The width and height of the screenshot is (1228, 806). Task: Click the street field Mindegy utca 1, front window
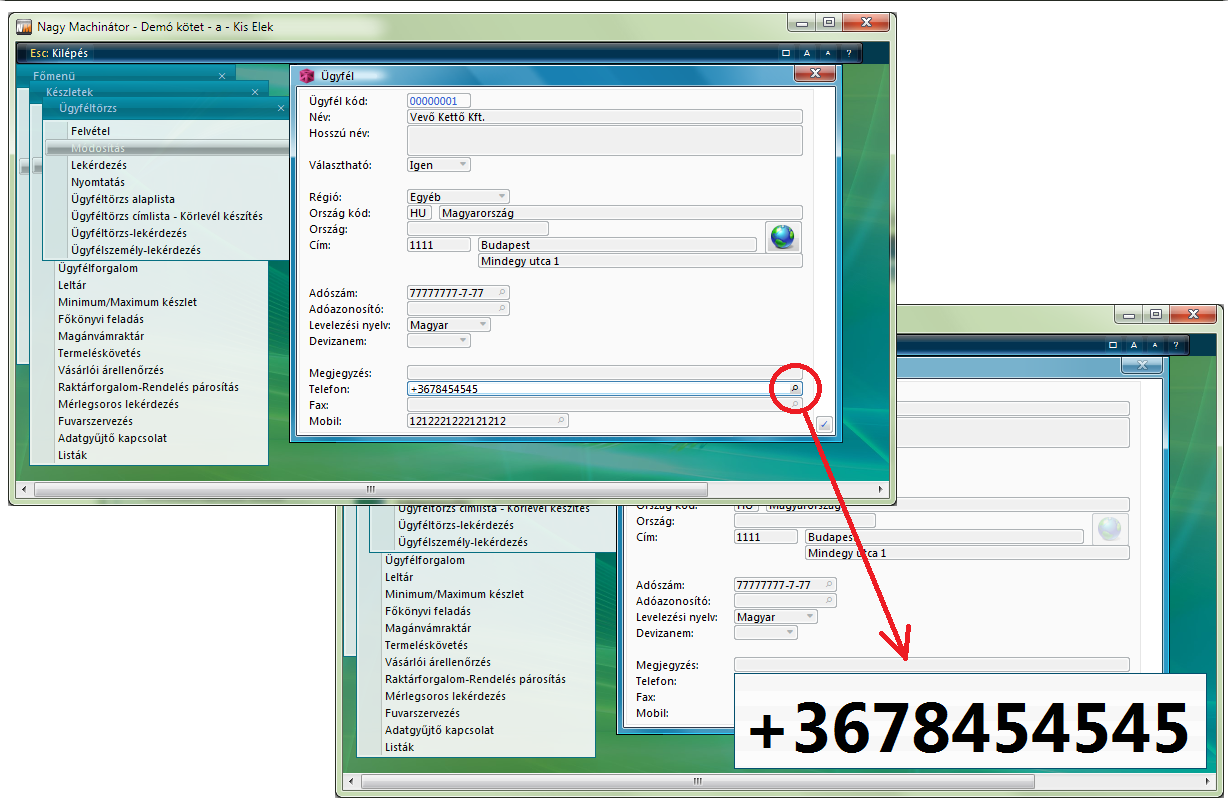(641, 261)
